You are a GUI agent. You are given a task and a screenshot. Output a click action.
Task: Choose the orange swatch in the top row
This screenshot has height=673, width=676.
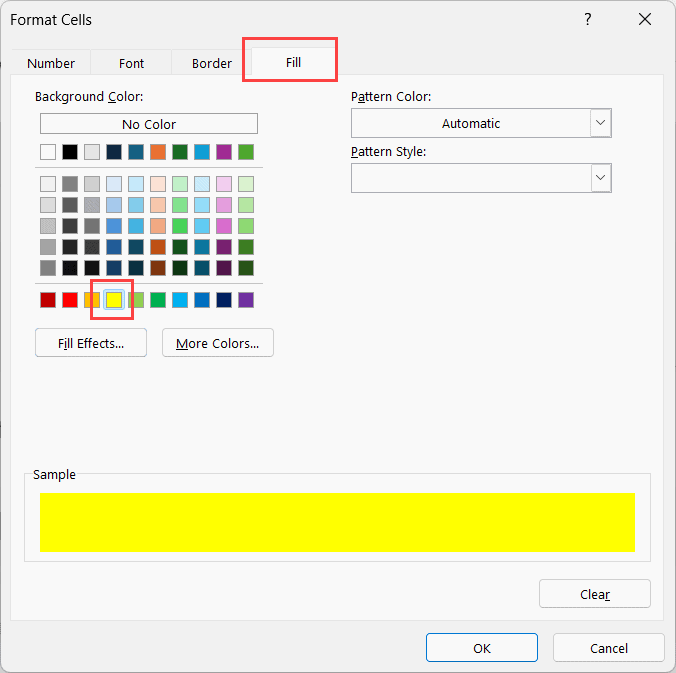point(158,152)
